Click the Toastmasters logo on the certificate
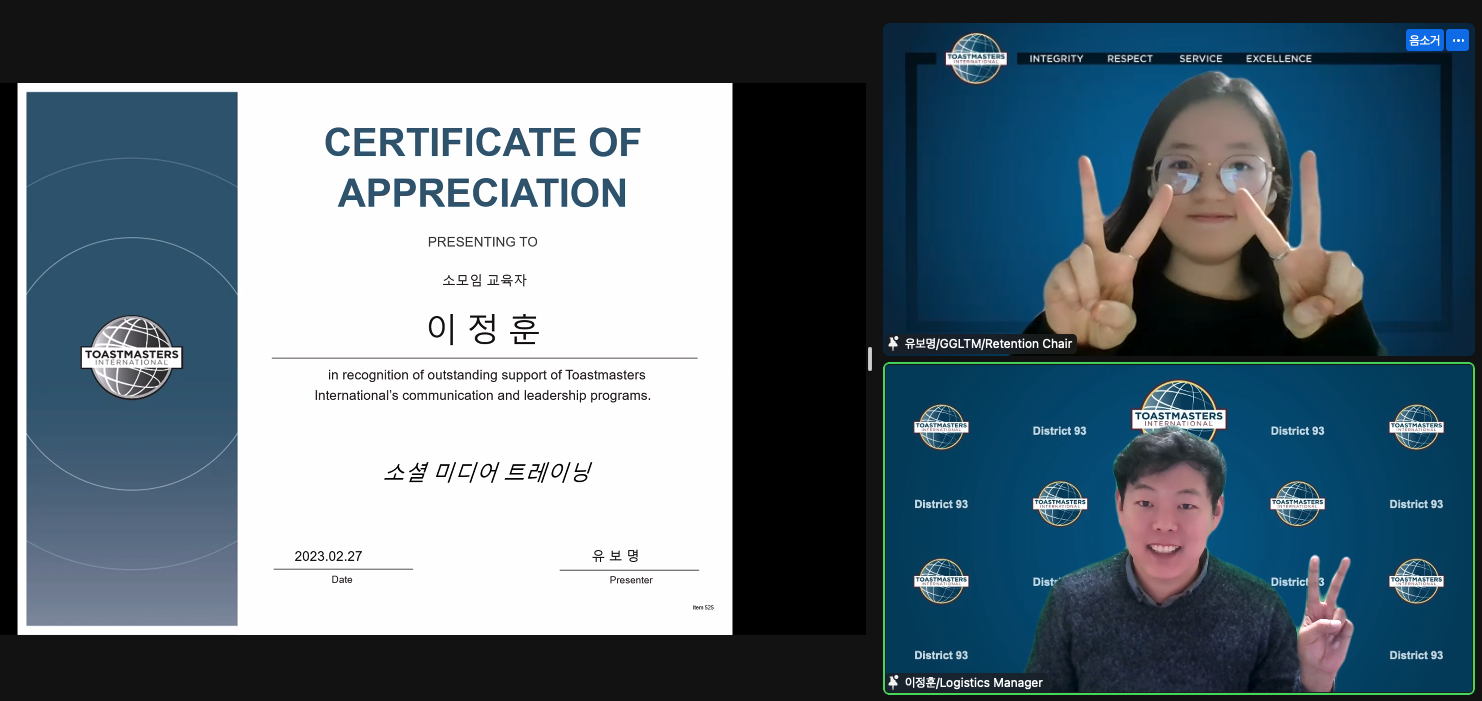Viewport: 1482px width, 701px height. [131, 358]
